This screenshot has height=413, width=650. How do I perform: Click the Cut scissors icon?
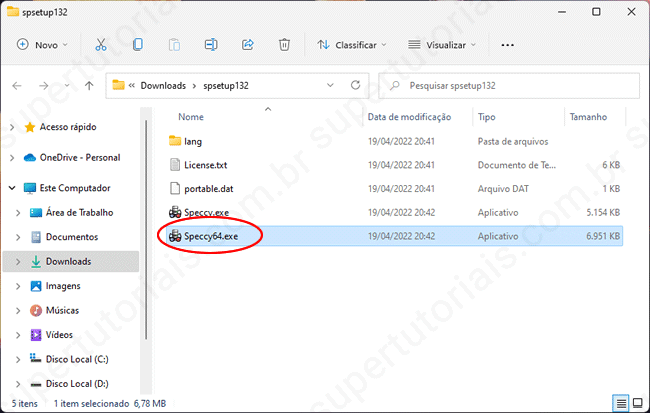(x=101, y=45)
